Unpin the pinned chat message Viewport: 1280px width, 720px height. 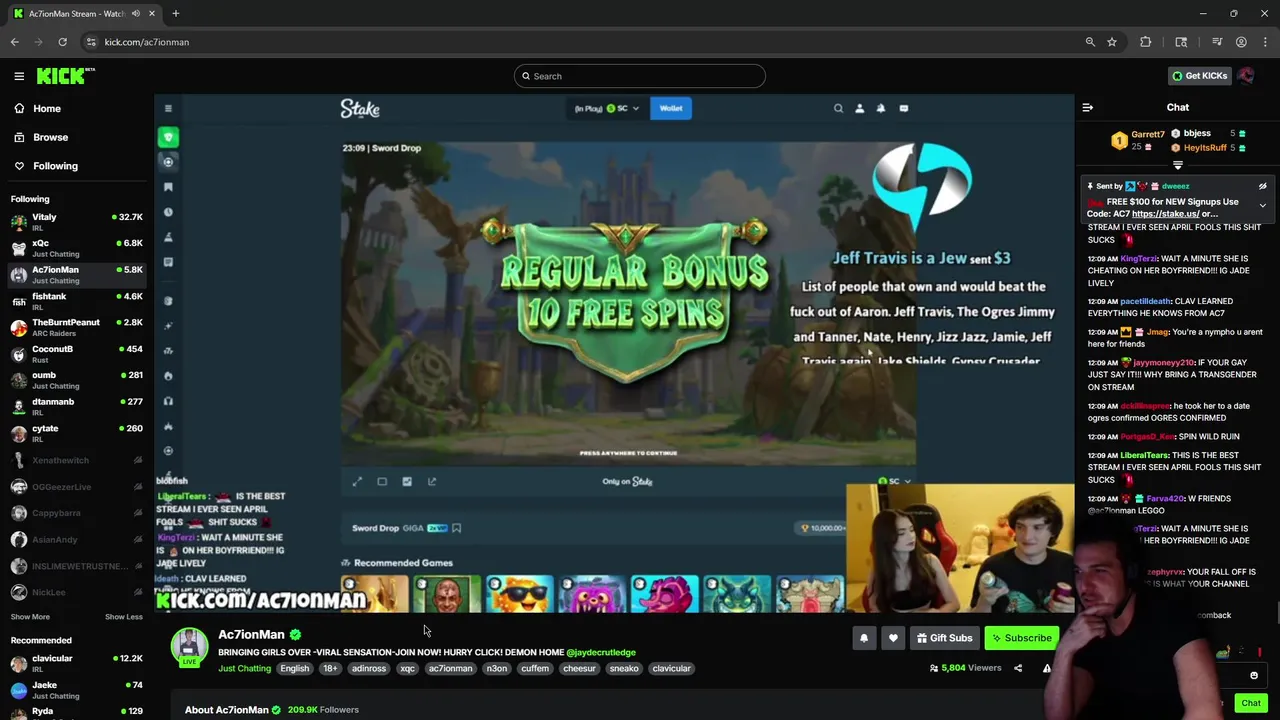tap(1262, 186)
